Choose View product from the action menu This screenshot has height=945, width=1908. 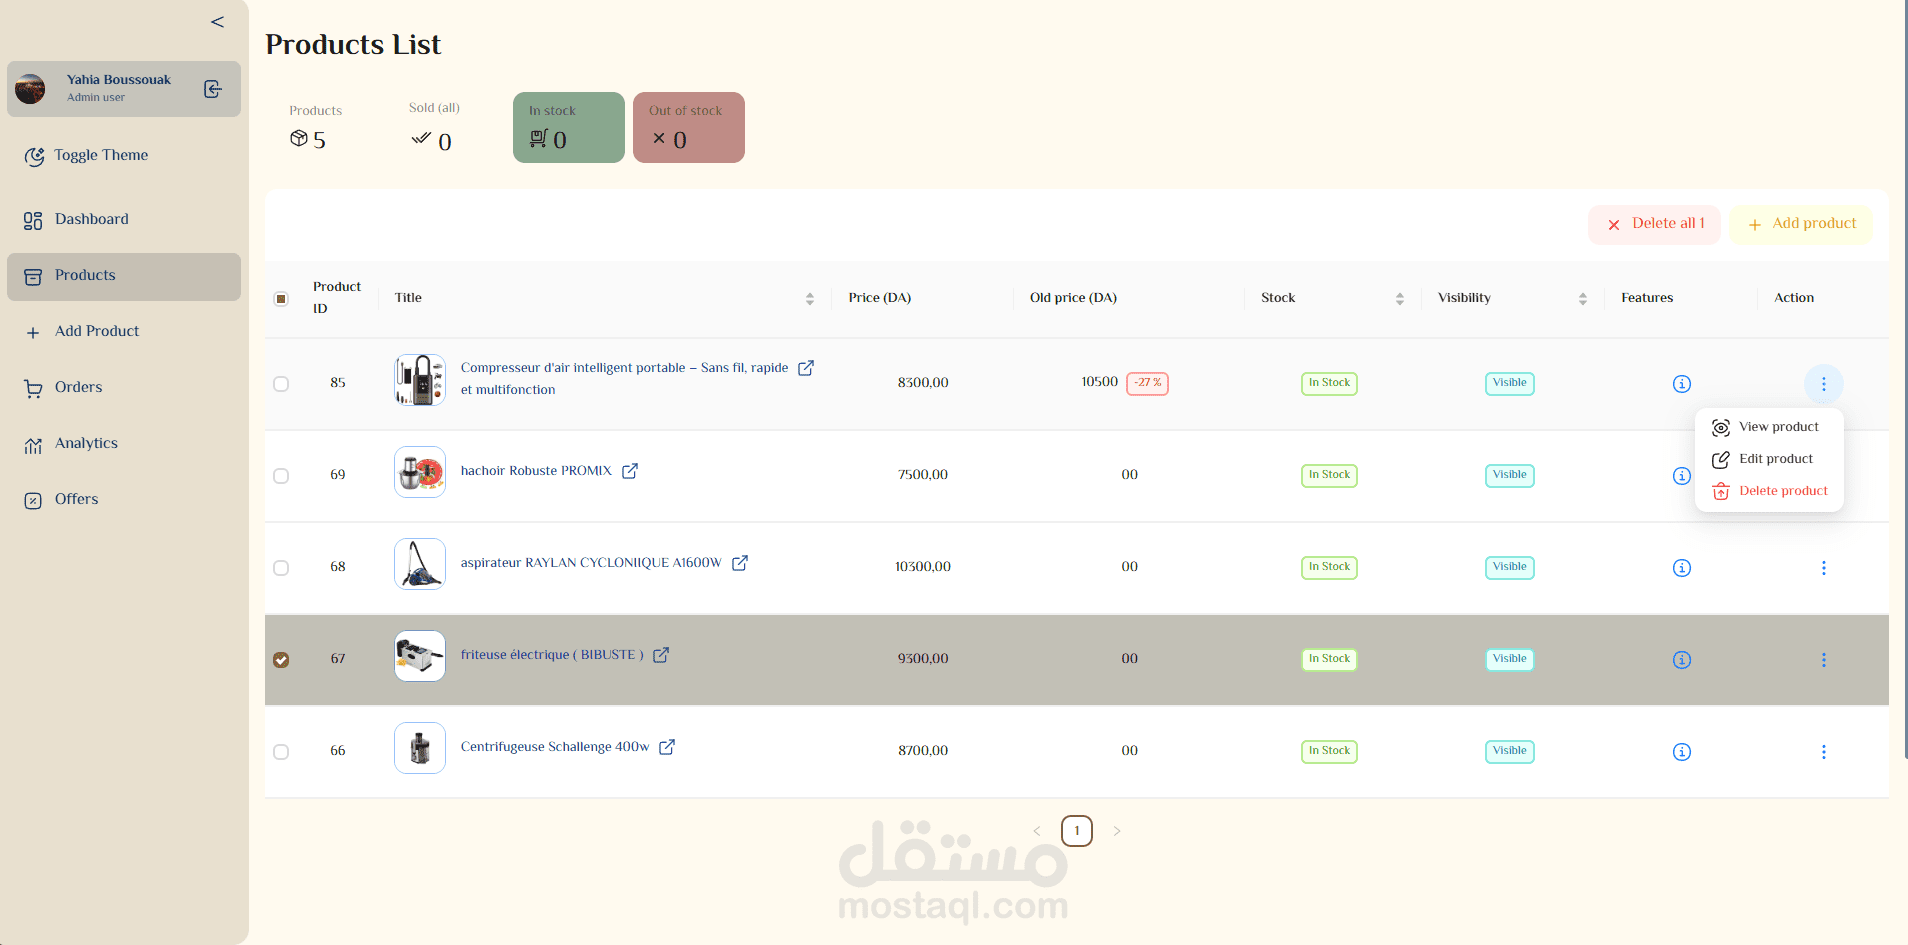tap(1768, 427)
